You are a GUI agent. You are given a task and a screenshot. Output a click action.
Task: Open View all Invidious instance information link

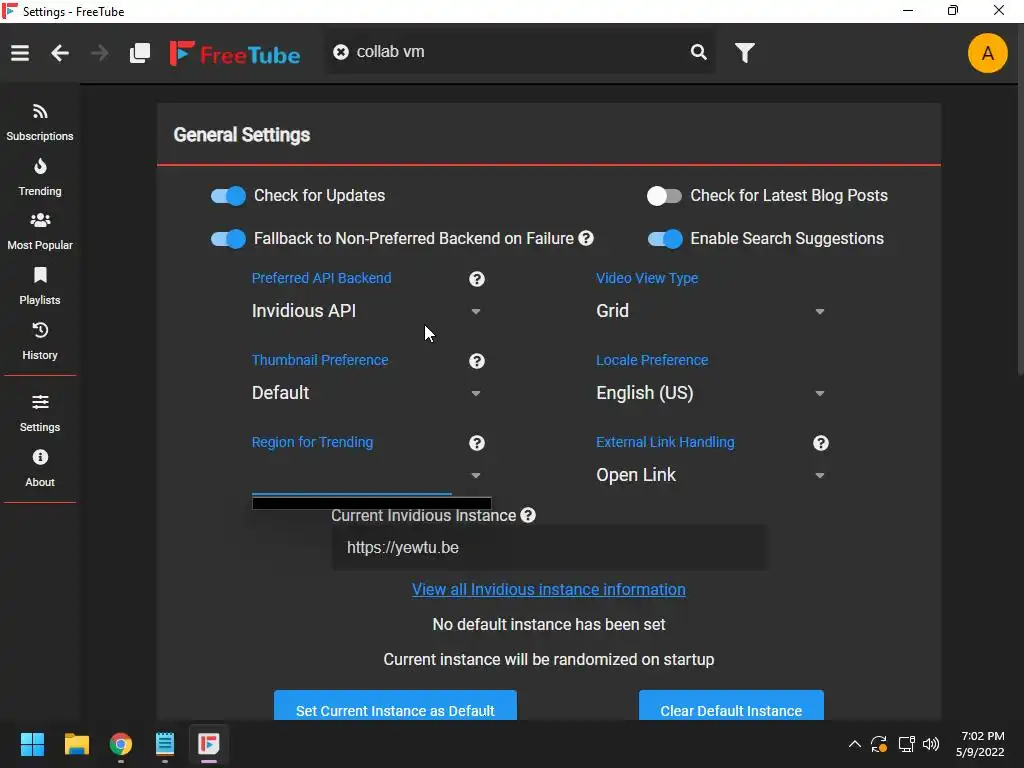point(549,590)
